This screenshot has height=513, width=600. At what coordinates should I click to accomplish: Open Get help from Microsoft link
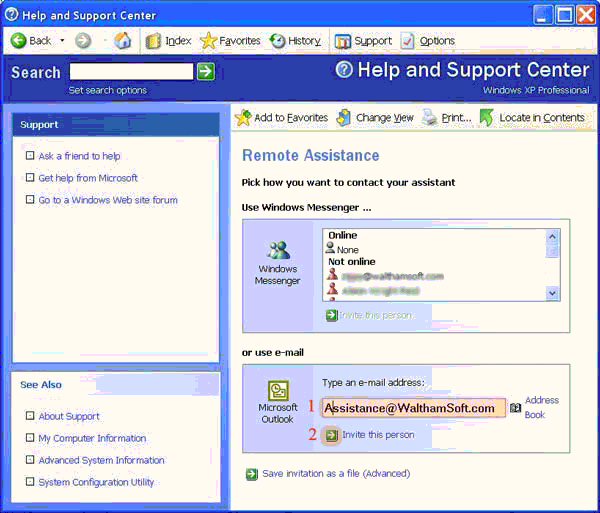coord(88,178)
